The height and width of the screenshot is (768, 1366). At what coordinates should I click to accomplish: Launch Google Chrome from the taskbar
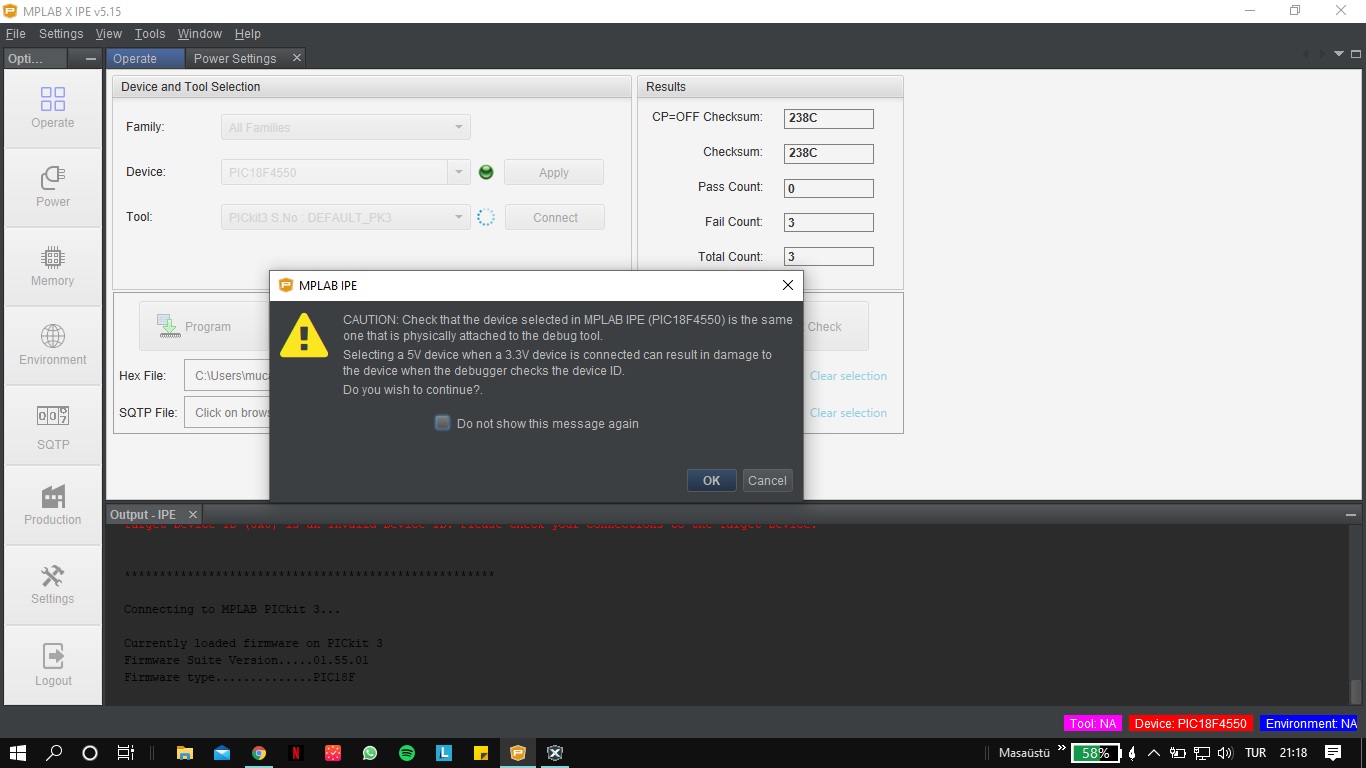[x=259, y=753]
